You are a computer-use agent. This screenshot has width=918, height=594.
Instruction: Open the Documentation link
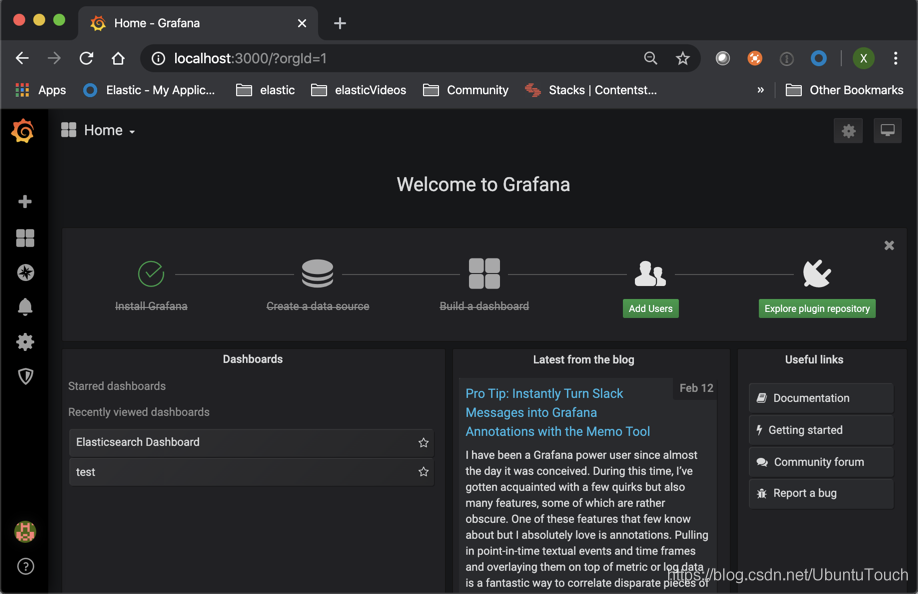(821, 398)
